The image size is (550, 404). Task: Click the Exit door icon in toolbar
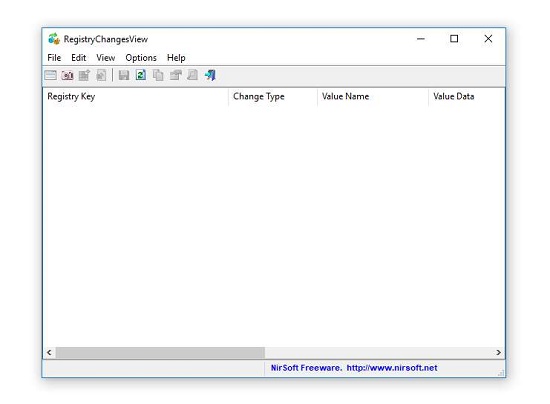[x=210, y=75]
